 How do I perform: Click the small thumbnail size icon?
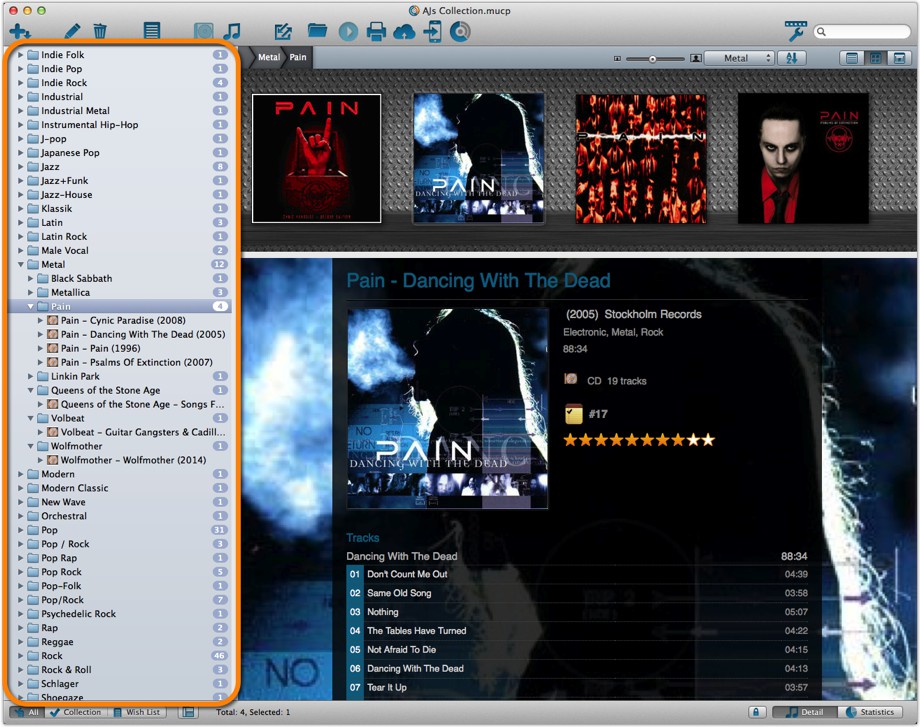(x=617, y=59)
